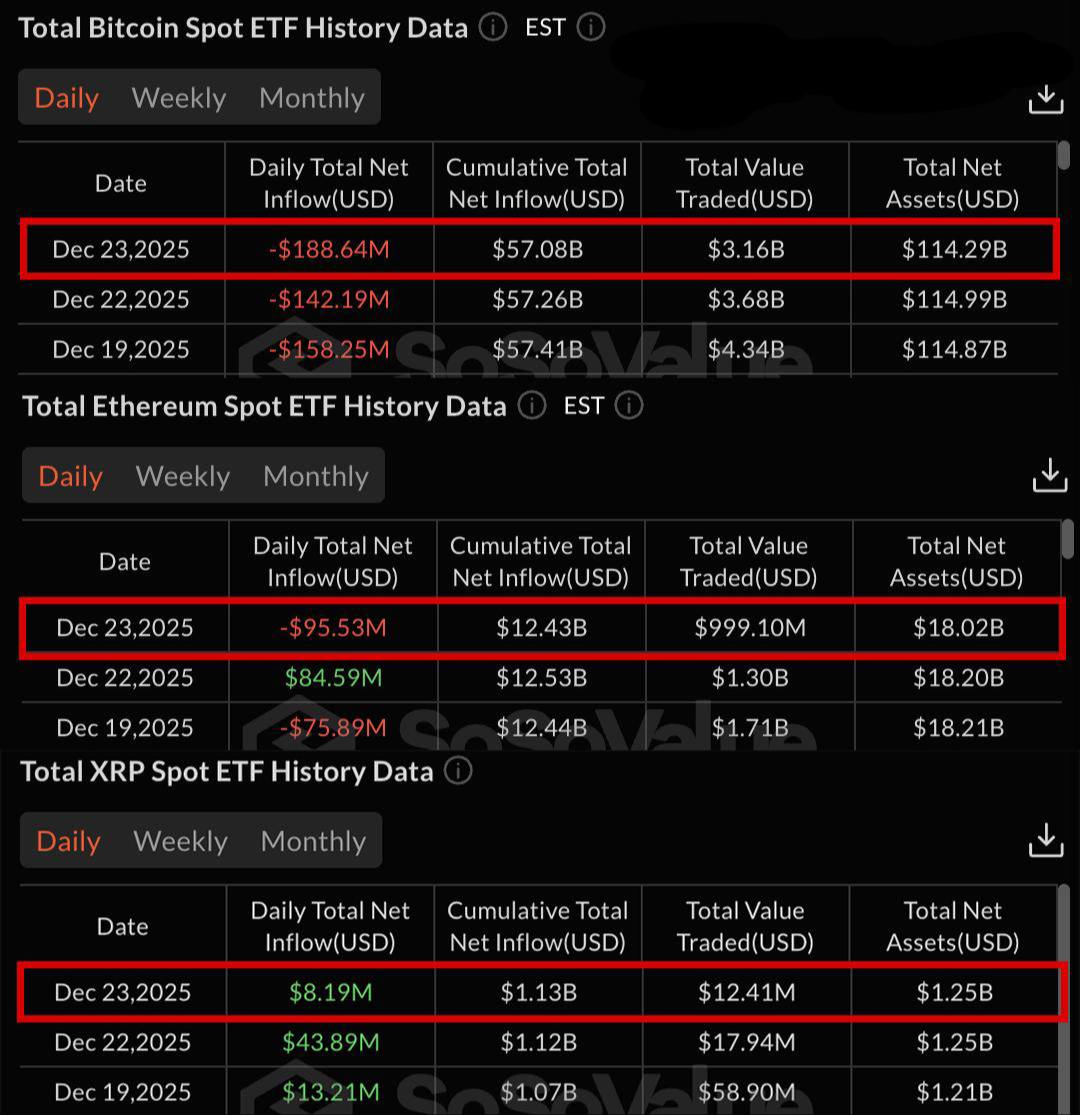1080x1115 pixels.
Task: Select Daily tab in XRP ETF section
Action: [69, 841]
